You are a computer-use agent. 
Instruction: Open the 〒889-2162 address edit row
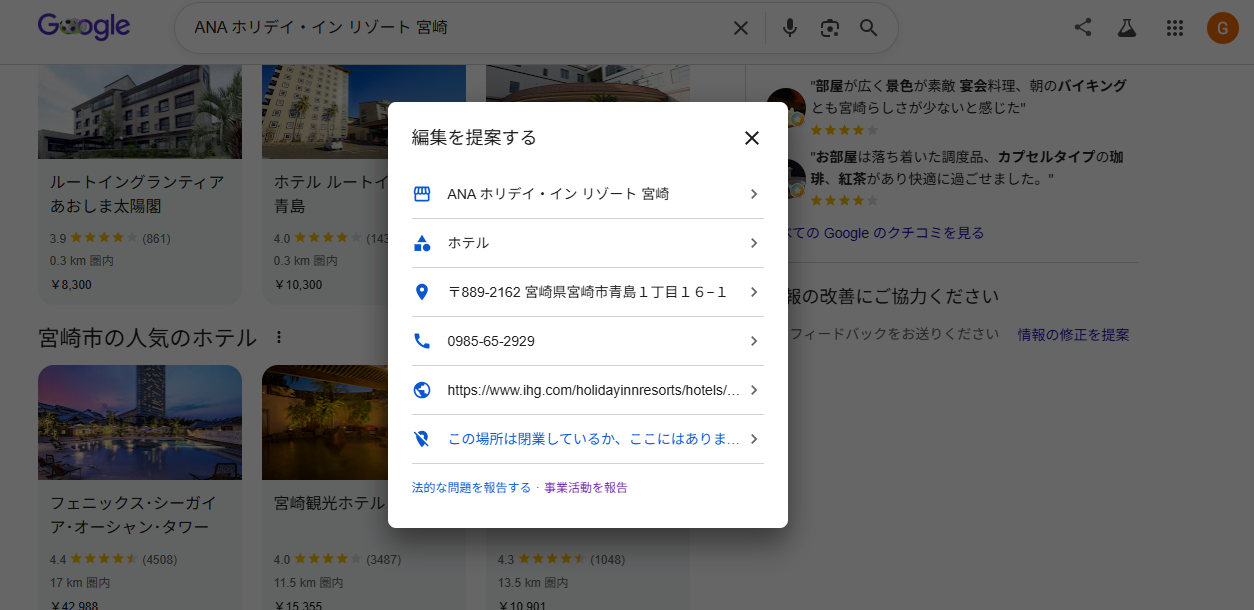pyautogui.click(x=588, y=292)
